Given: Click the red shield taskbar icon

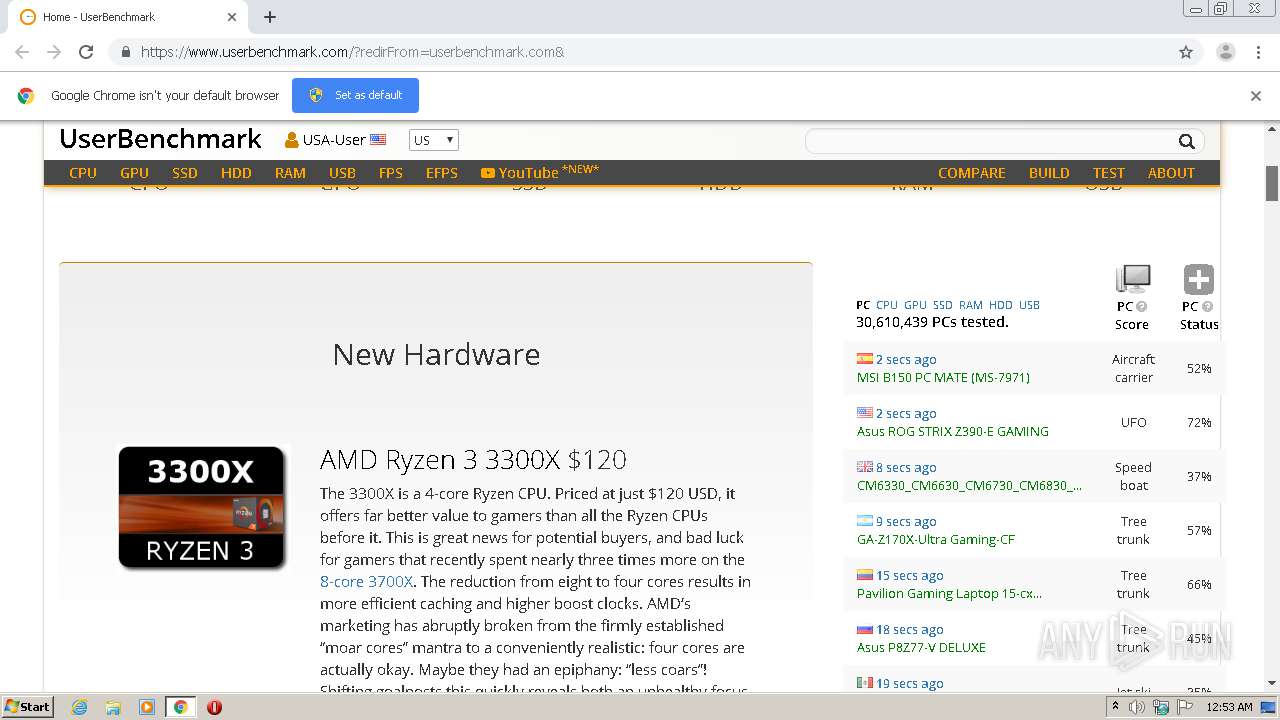Looking at the screenshot, I should (214, 707).
